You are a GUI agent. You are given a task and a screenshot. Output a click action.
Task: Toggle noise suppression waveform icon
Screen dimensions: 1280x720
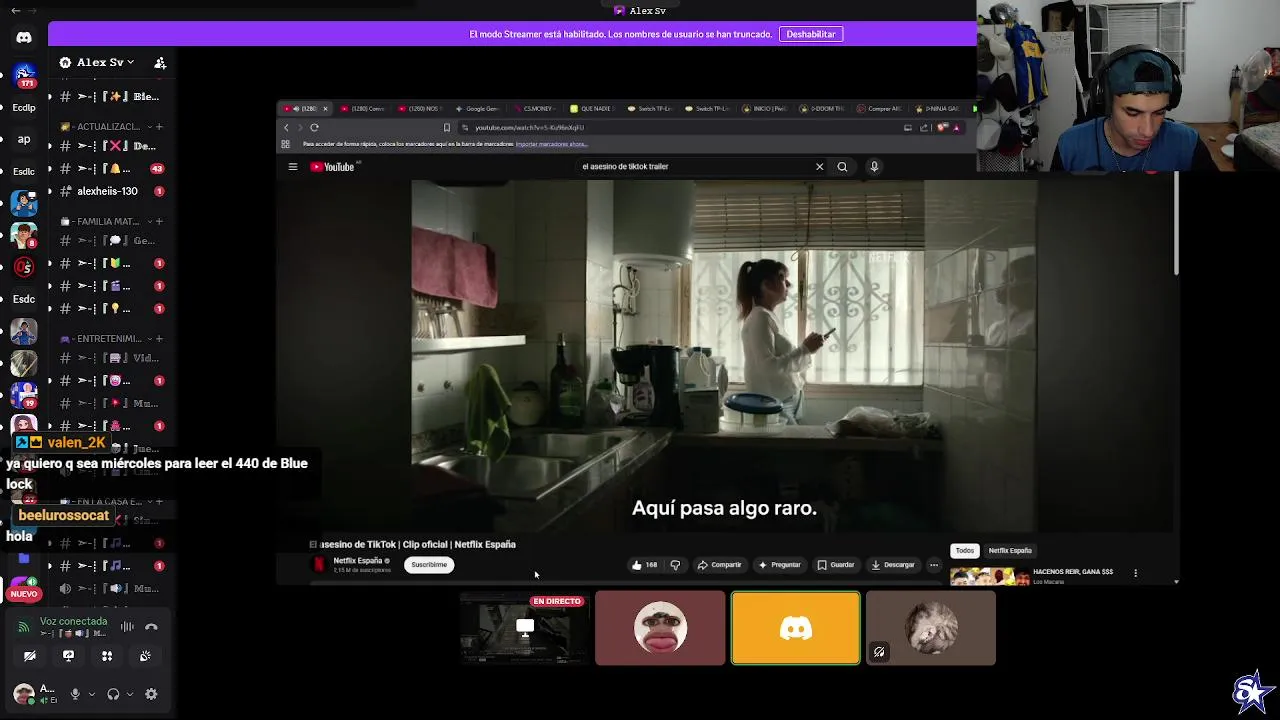coord(127,627)
